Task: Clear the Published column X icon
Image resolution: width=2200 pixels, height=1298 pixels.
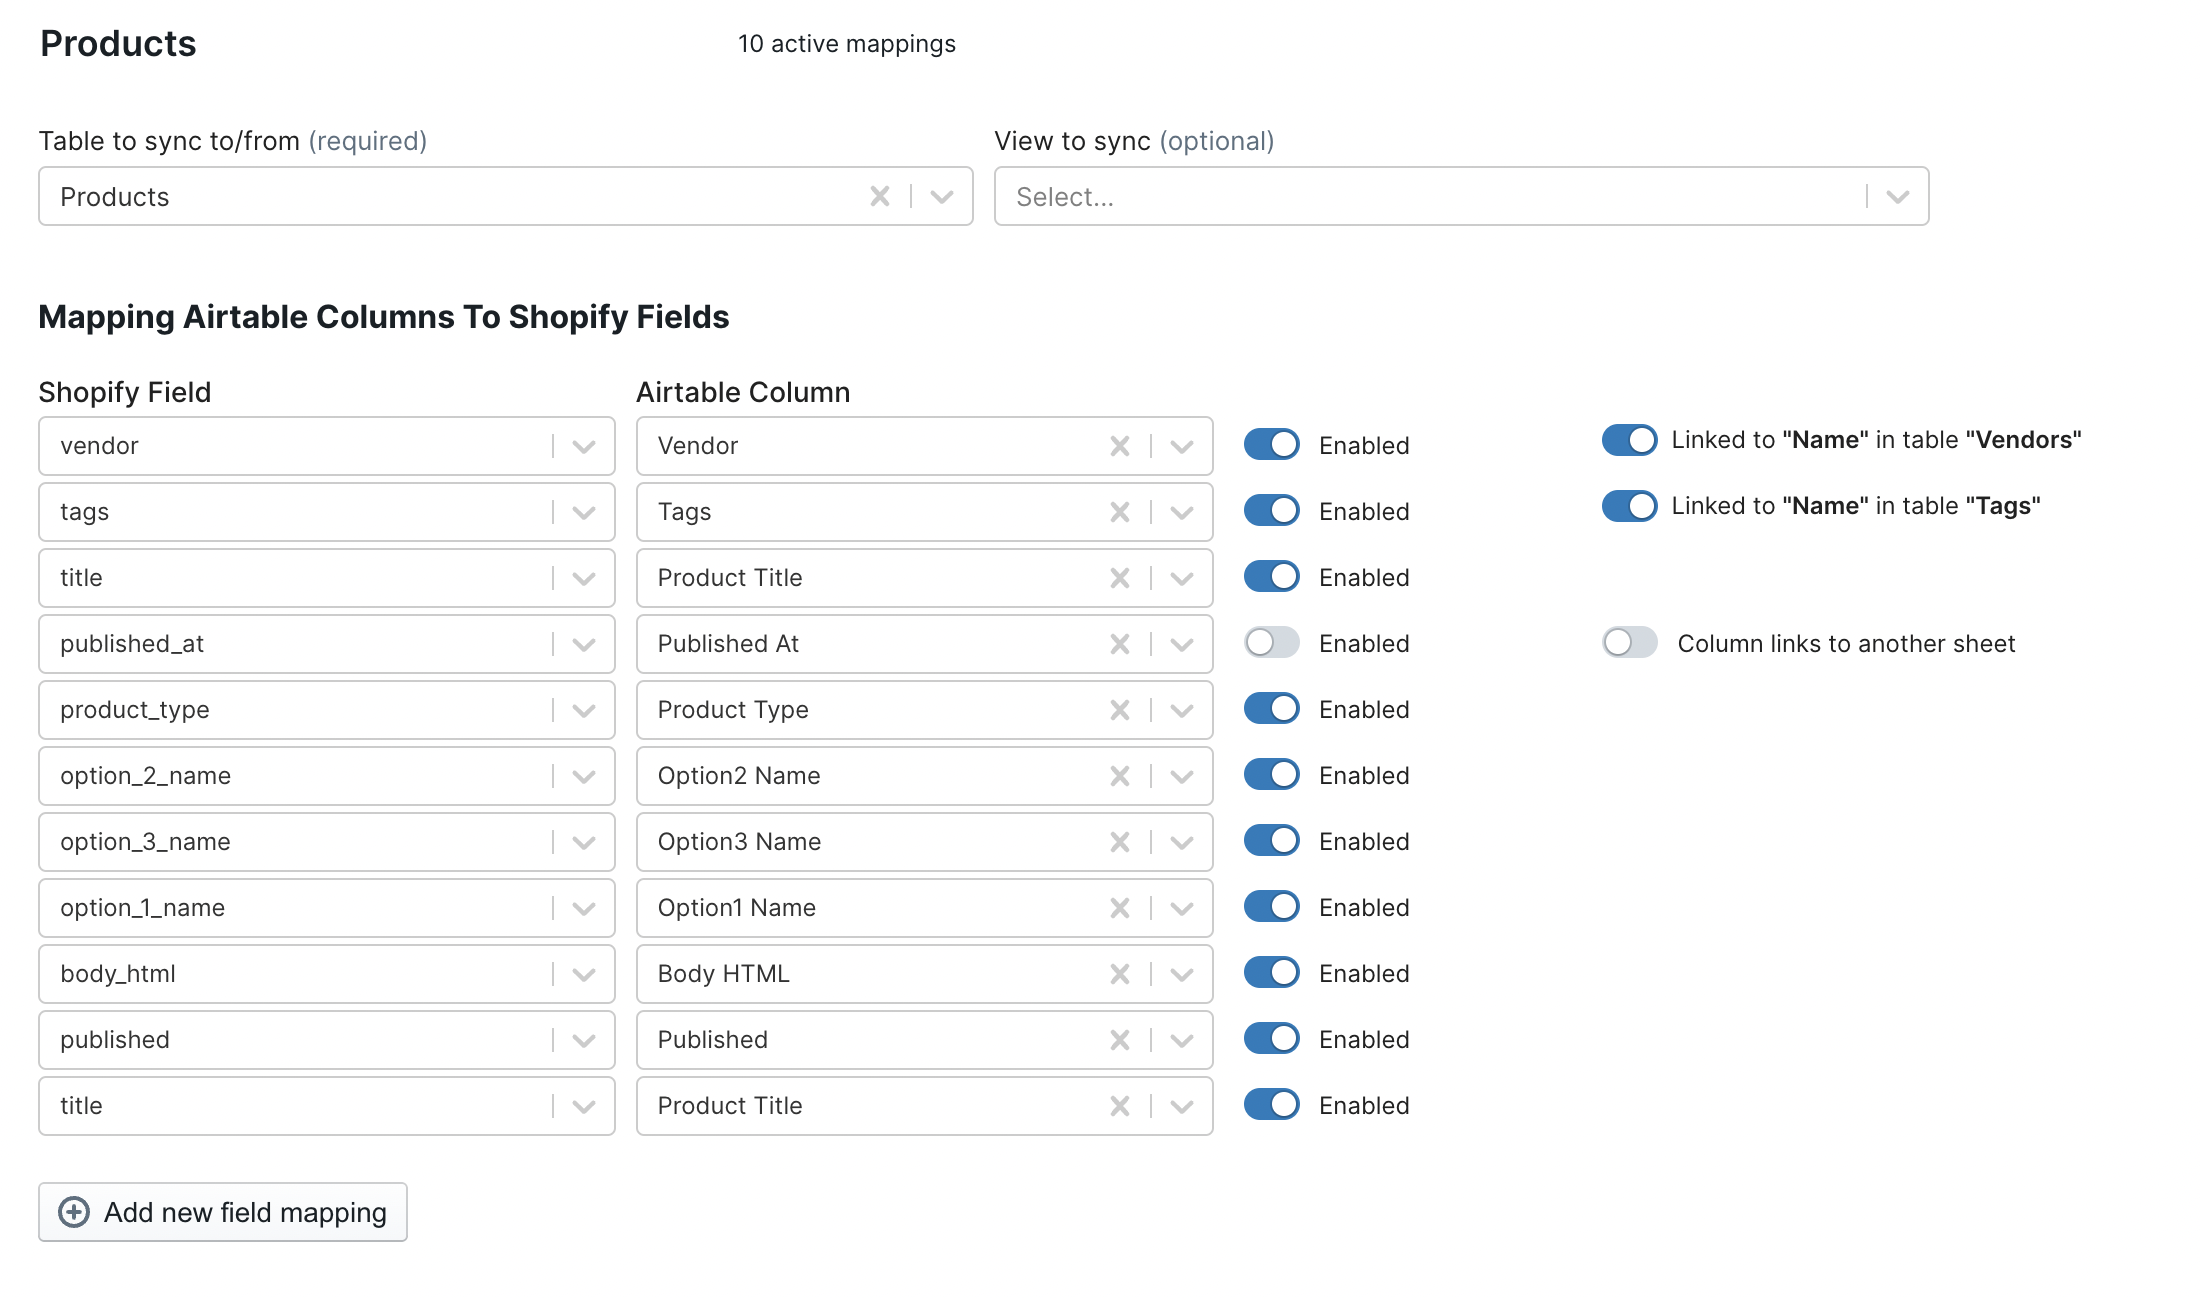Action: 1119,1040
